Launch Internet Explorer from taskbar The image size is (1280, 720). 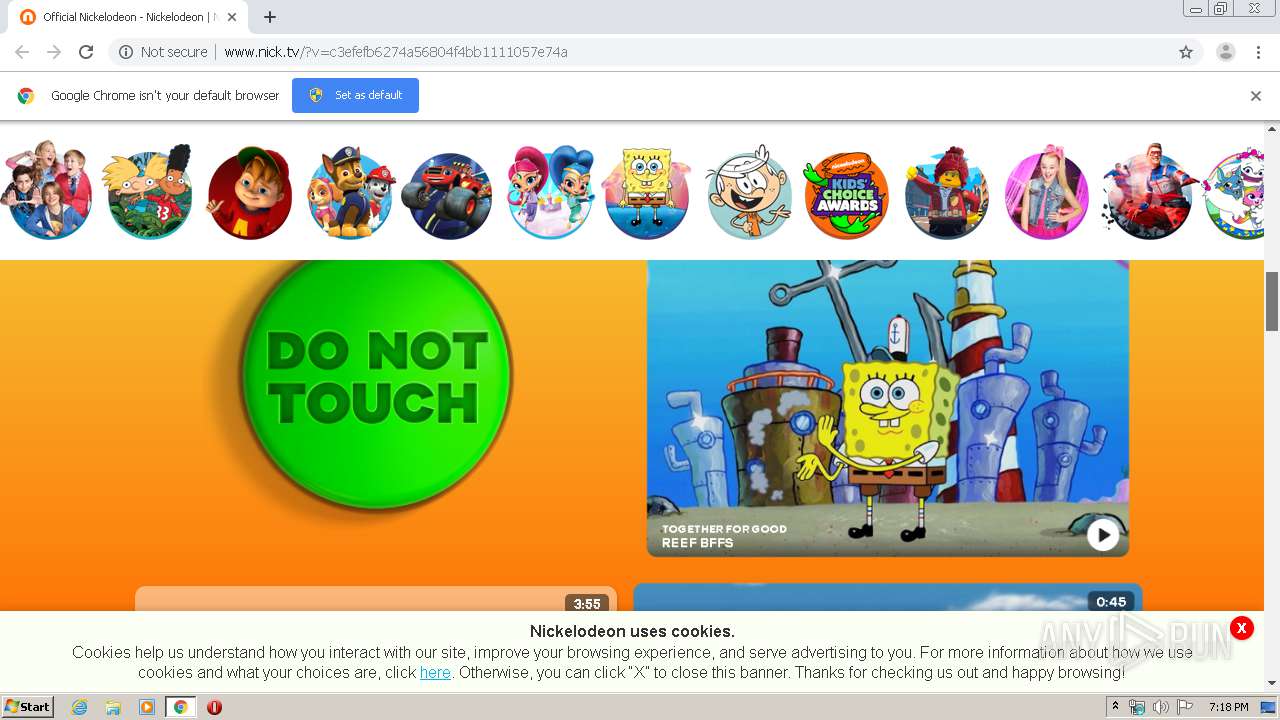80,707
